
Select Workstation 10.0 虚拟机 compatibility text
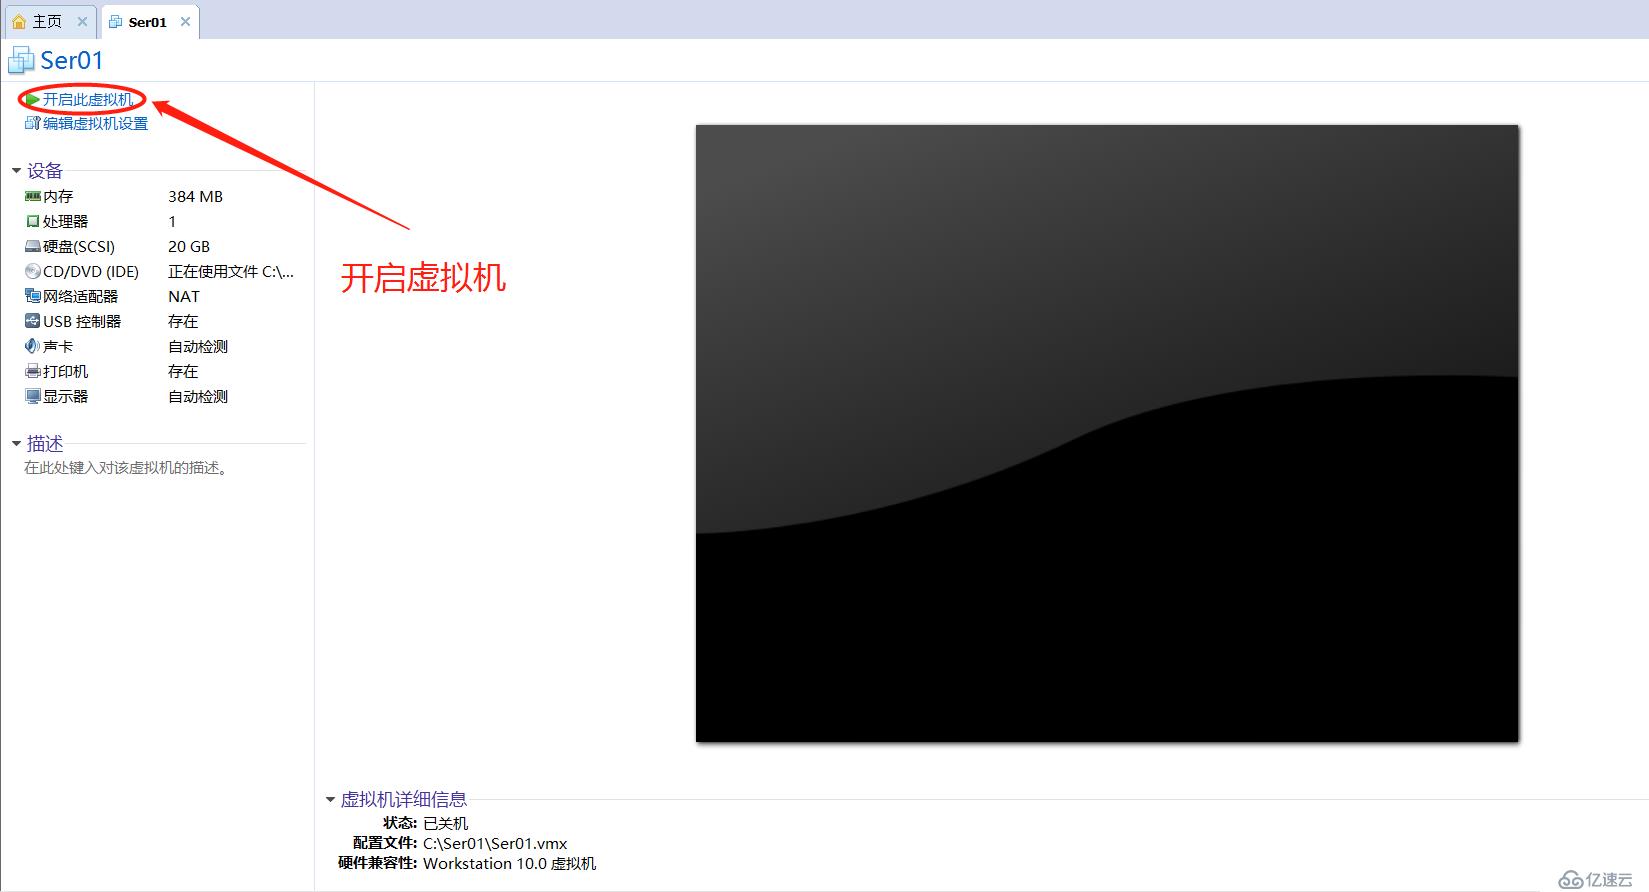click(510, 864)
